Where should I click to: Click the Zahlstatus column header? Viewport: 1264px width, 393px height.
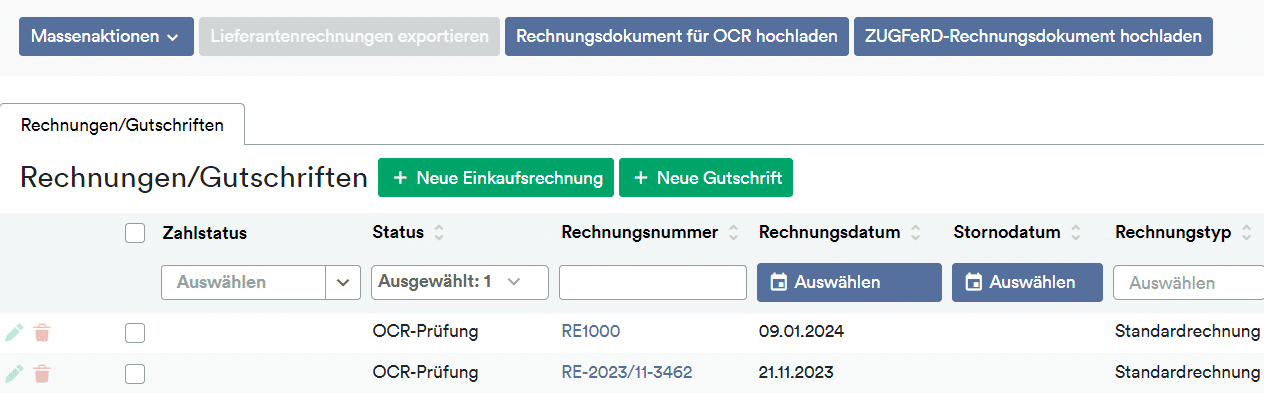(x=204, y=233)
